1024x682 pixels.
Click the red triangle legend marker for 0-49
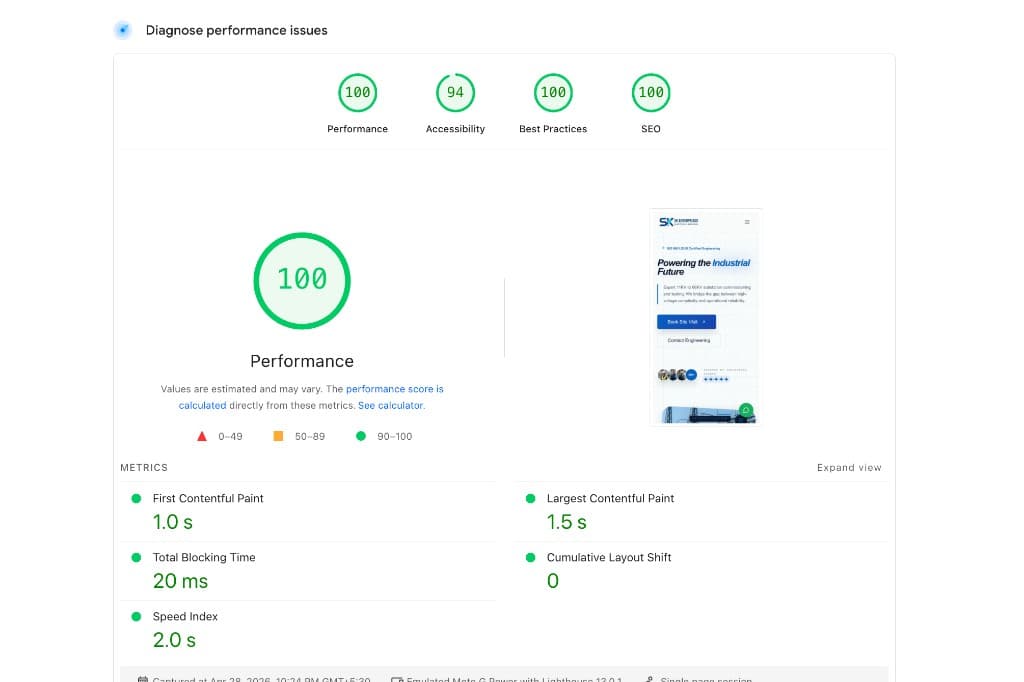point(203,435)
